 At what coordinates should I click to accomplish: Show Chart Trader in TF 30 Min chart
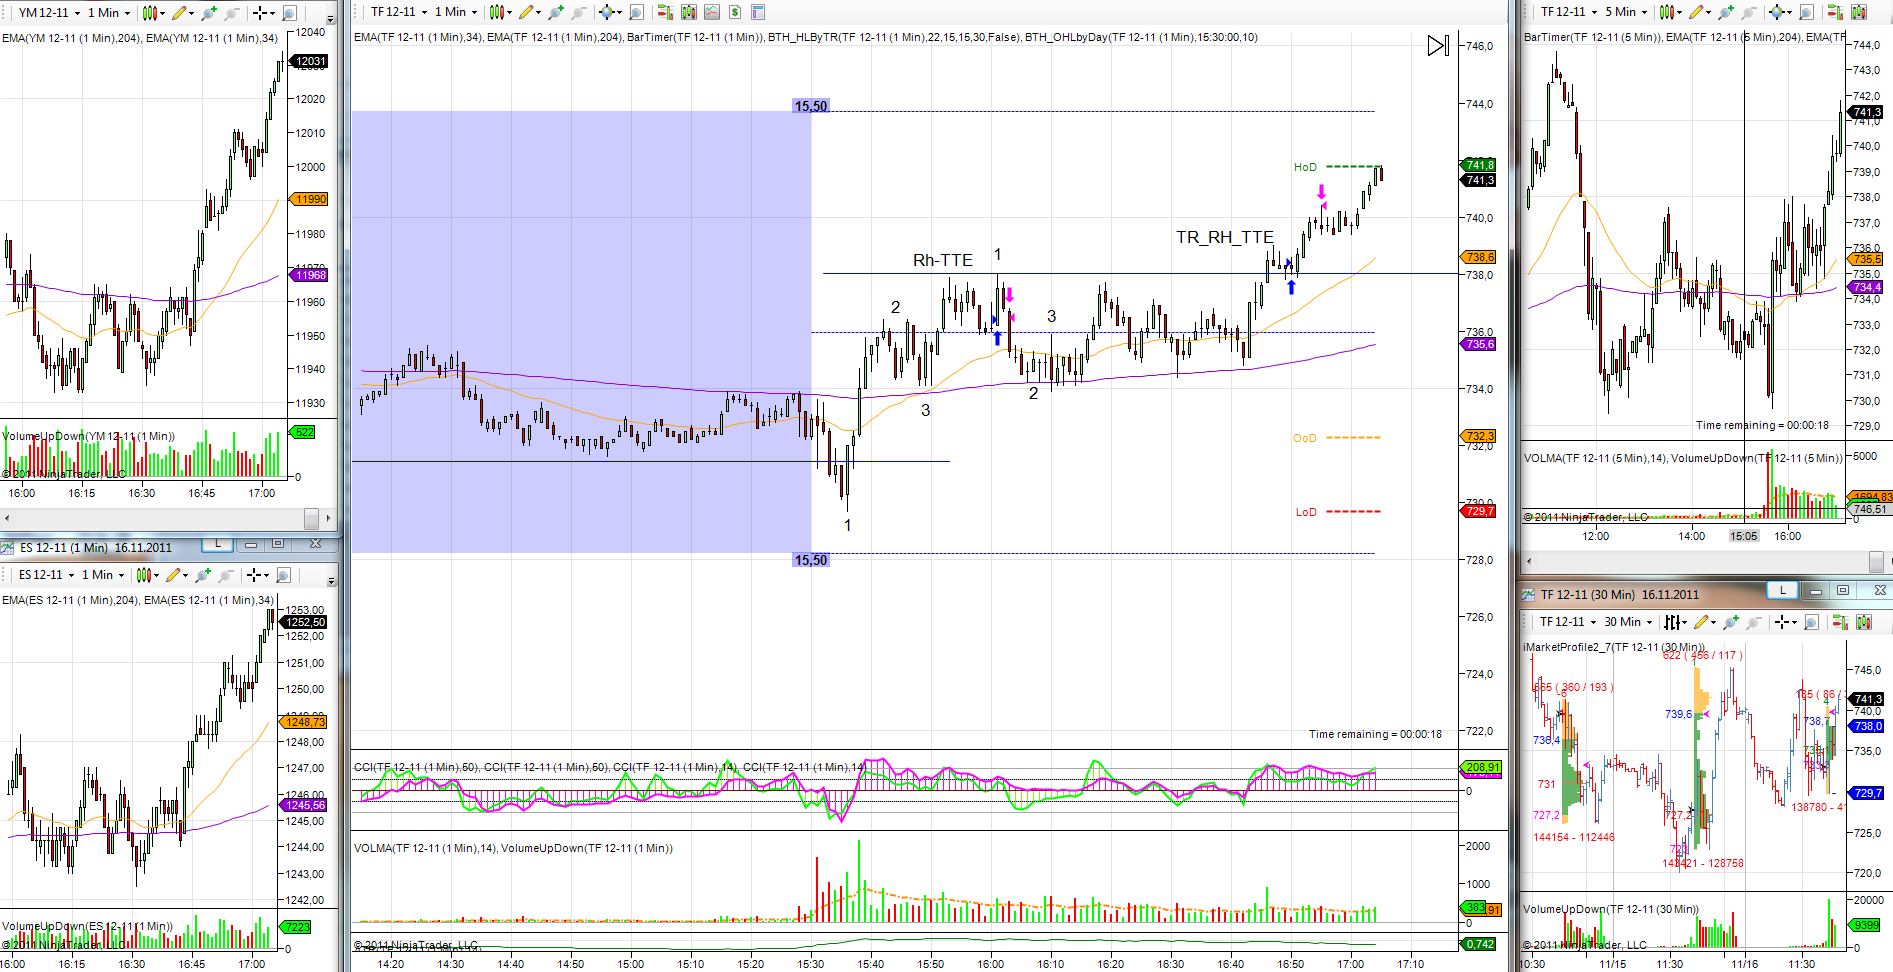(1839, 622)
